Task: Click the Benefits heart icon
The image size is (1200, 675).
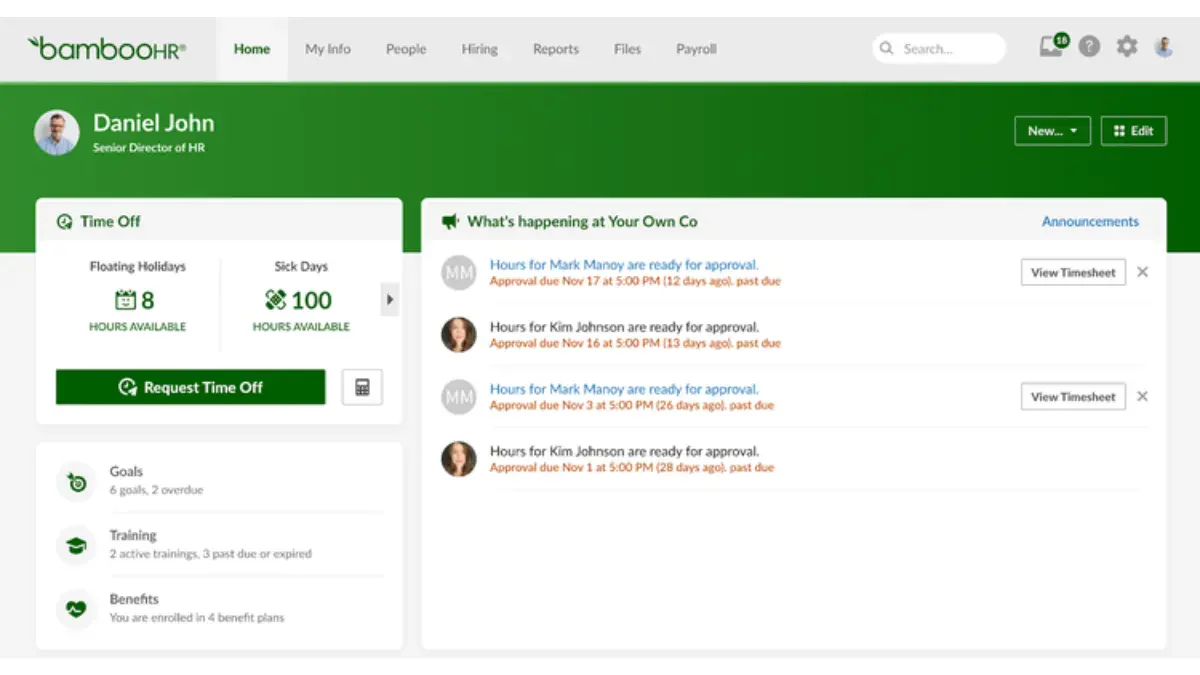Action: click(76, 608)
